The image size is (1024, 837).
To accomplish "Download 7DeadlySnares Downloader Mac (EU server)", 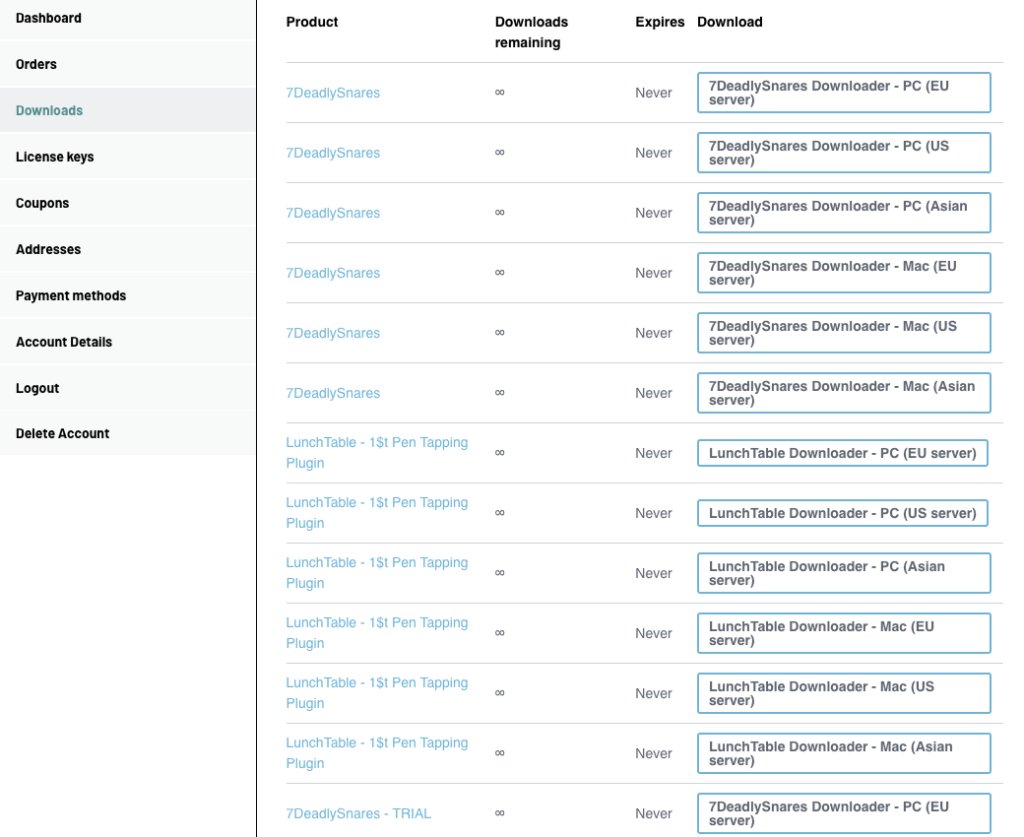I will point(843,273).
